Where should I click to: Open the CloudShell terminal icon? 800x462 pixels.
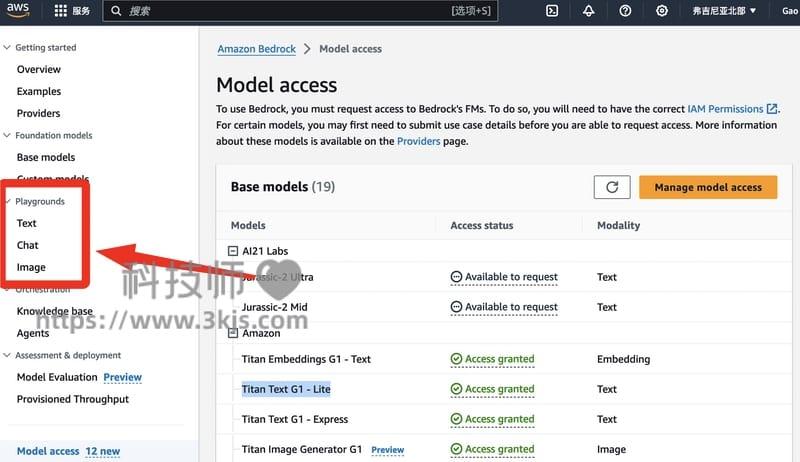(x=552, y=11)
